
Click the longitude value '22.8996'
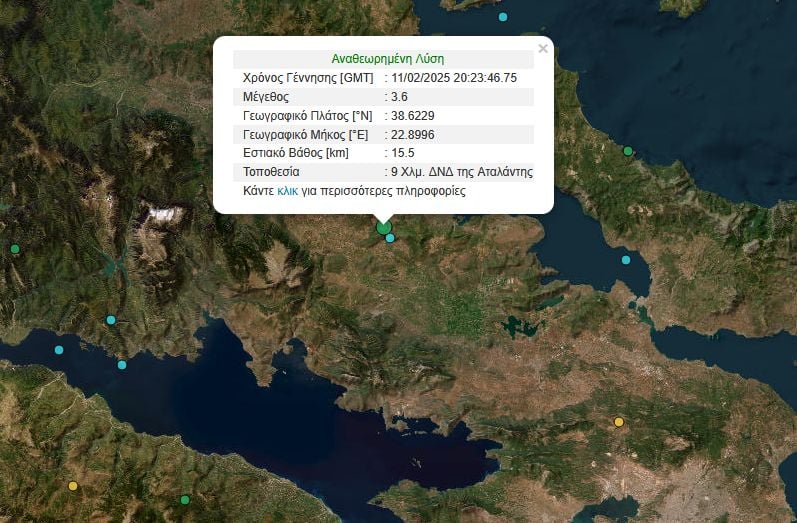(x=412, y=134)
